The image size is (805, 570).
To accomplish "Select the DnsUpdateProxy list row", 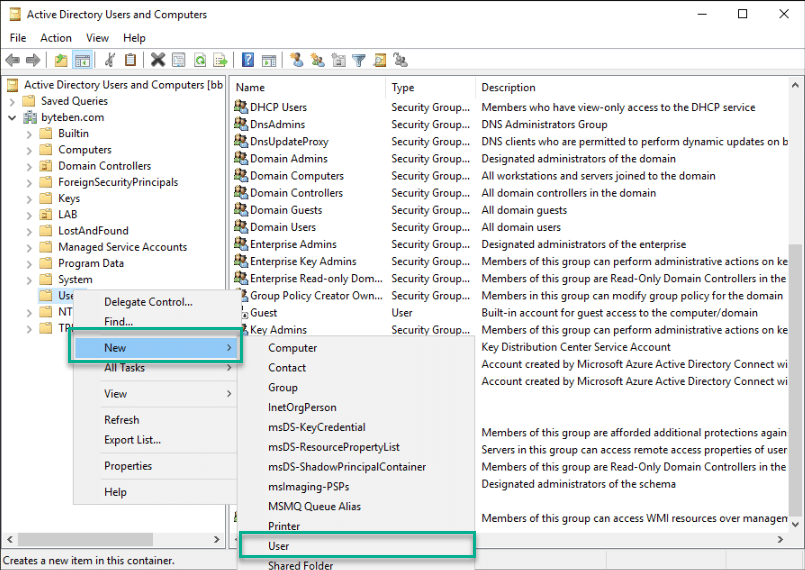I will (x=511, y=142).
